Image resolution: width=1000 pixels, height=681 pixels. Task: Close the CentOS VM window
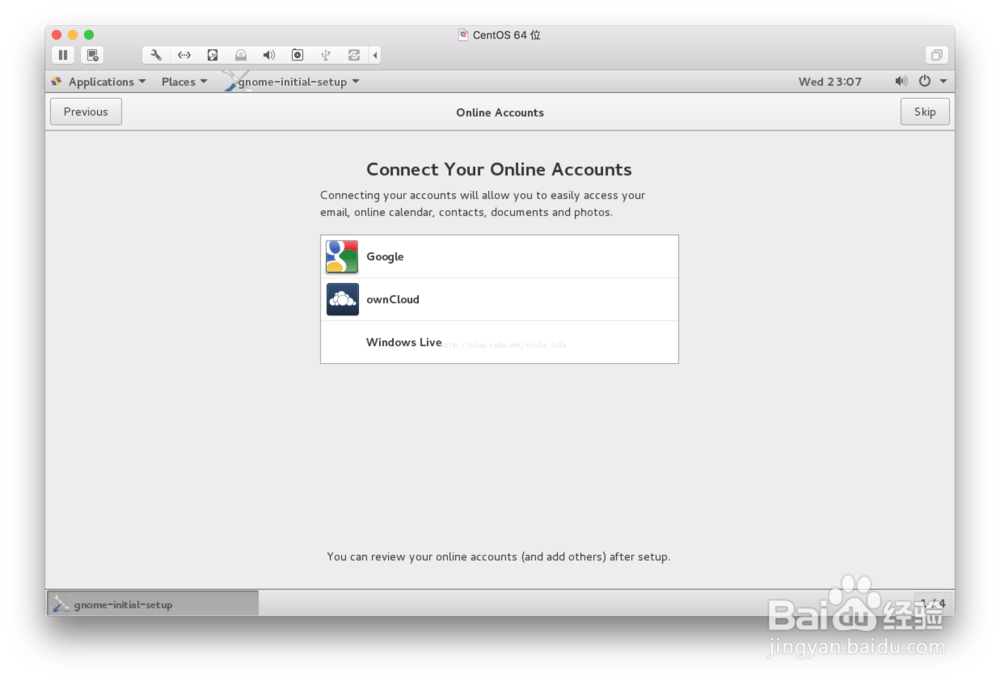57,34
